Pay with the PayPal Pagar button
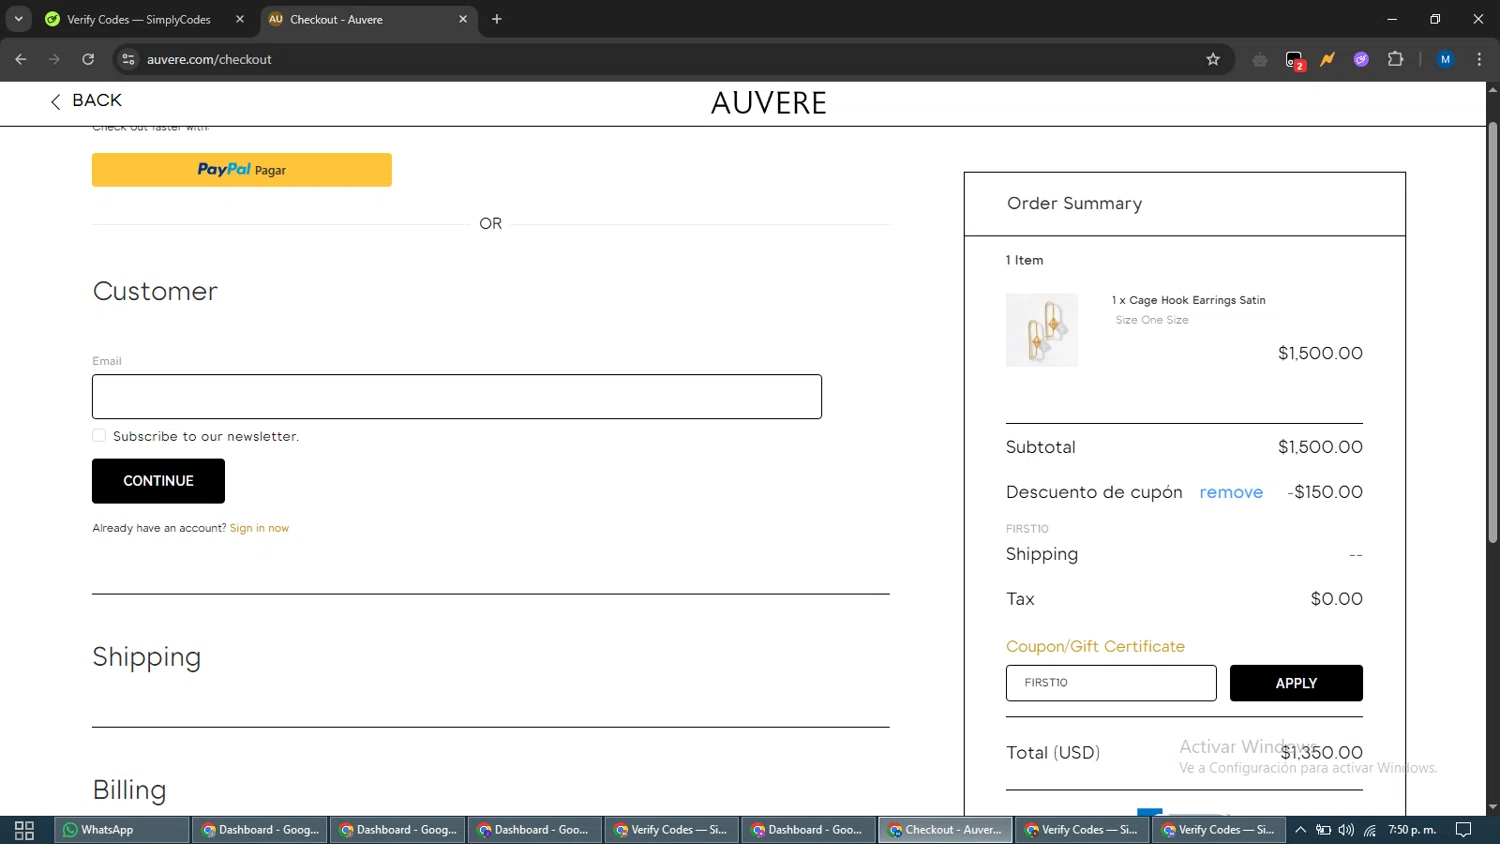 pyautogui.click(x=242, y=170)
